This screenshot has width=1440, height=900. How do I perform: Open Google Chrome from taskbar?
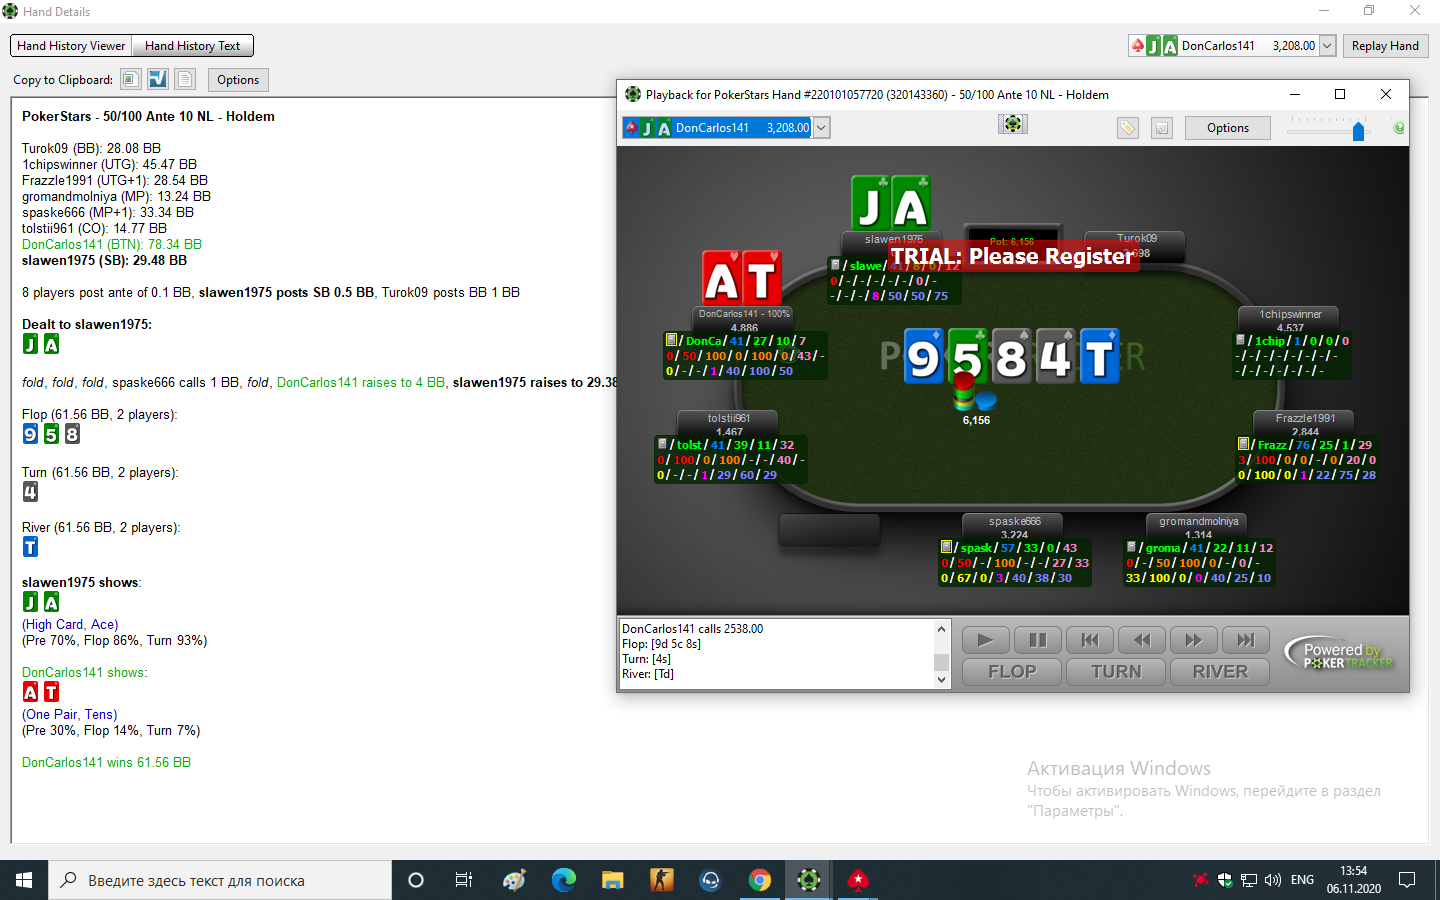pyautogui.click(x=760, y=880)
